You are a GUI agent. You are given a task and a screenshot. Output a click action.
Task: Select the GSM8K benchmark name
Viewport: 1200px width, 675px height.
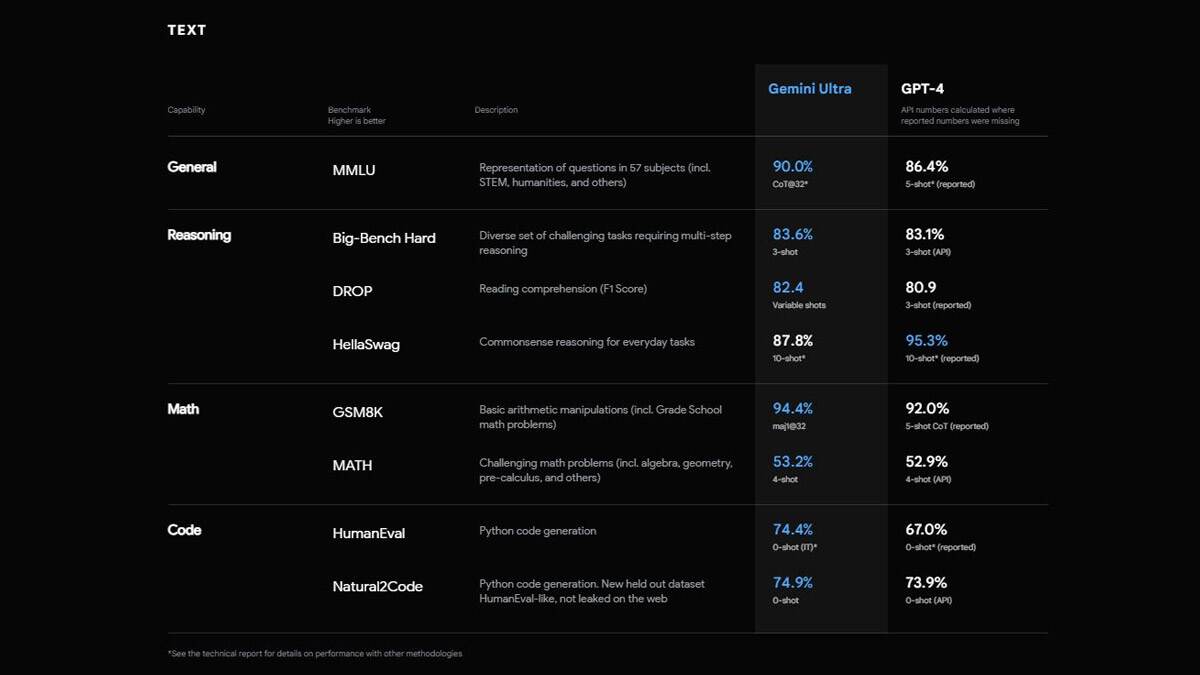click(x=357, y=412)
